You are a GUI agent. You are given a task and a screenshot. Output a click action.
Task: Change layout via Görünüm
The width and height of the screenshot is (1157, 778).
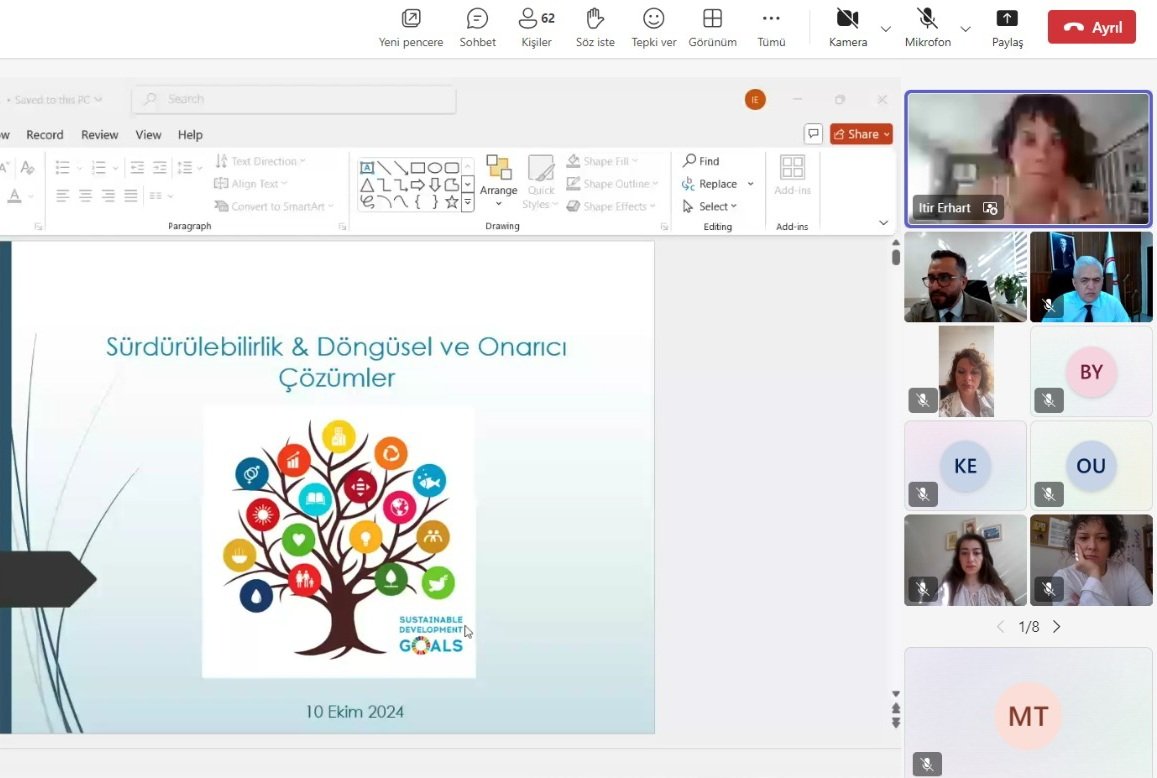[x=712, y=28]
